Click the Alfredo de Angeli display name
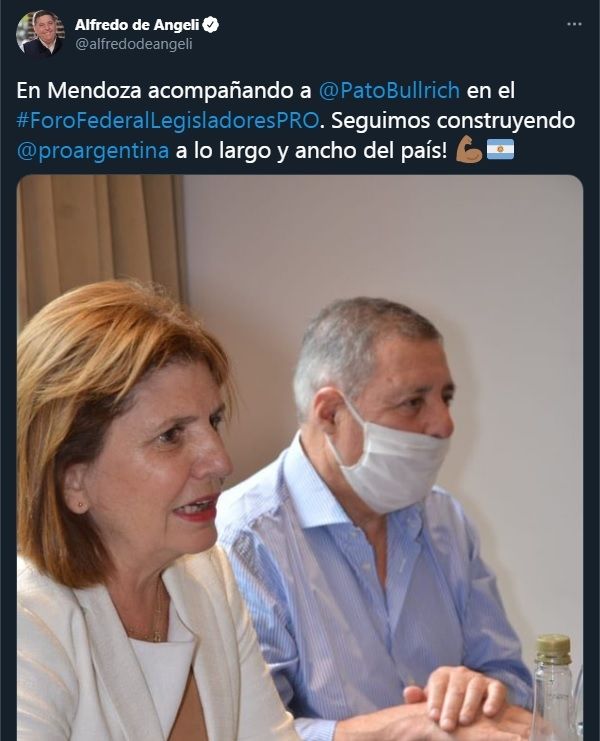 [137, 25]
